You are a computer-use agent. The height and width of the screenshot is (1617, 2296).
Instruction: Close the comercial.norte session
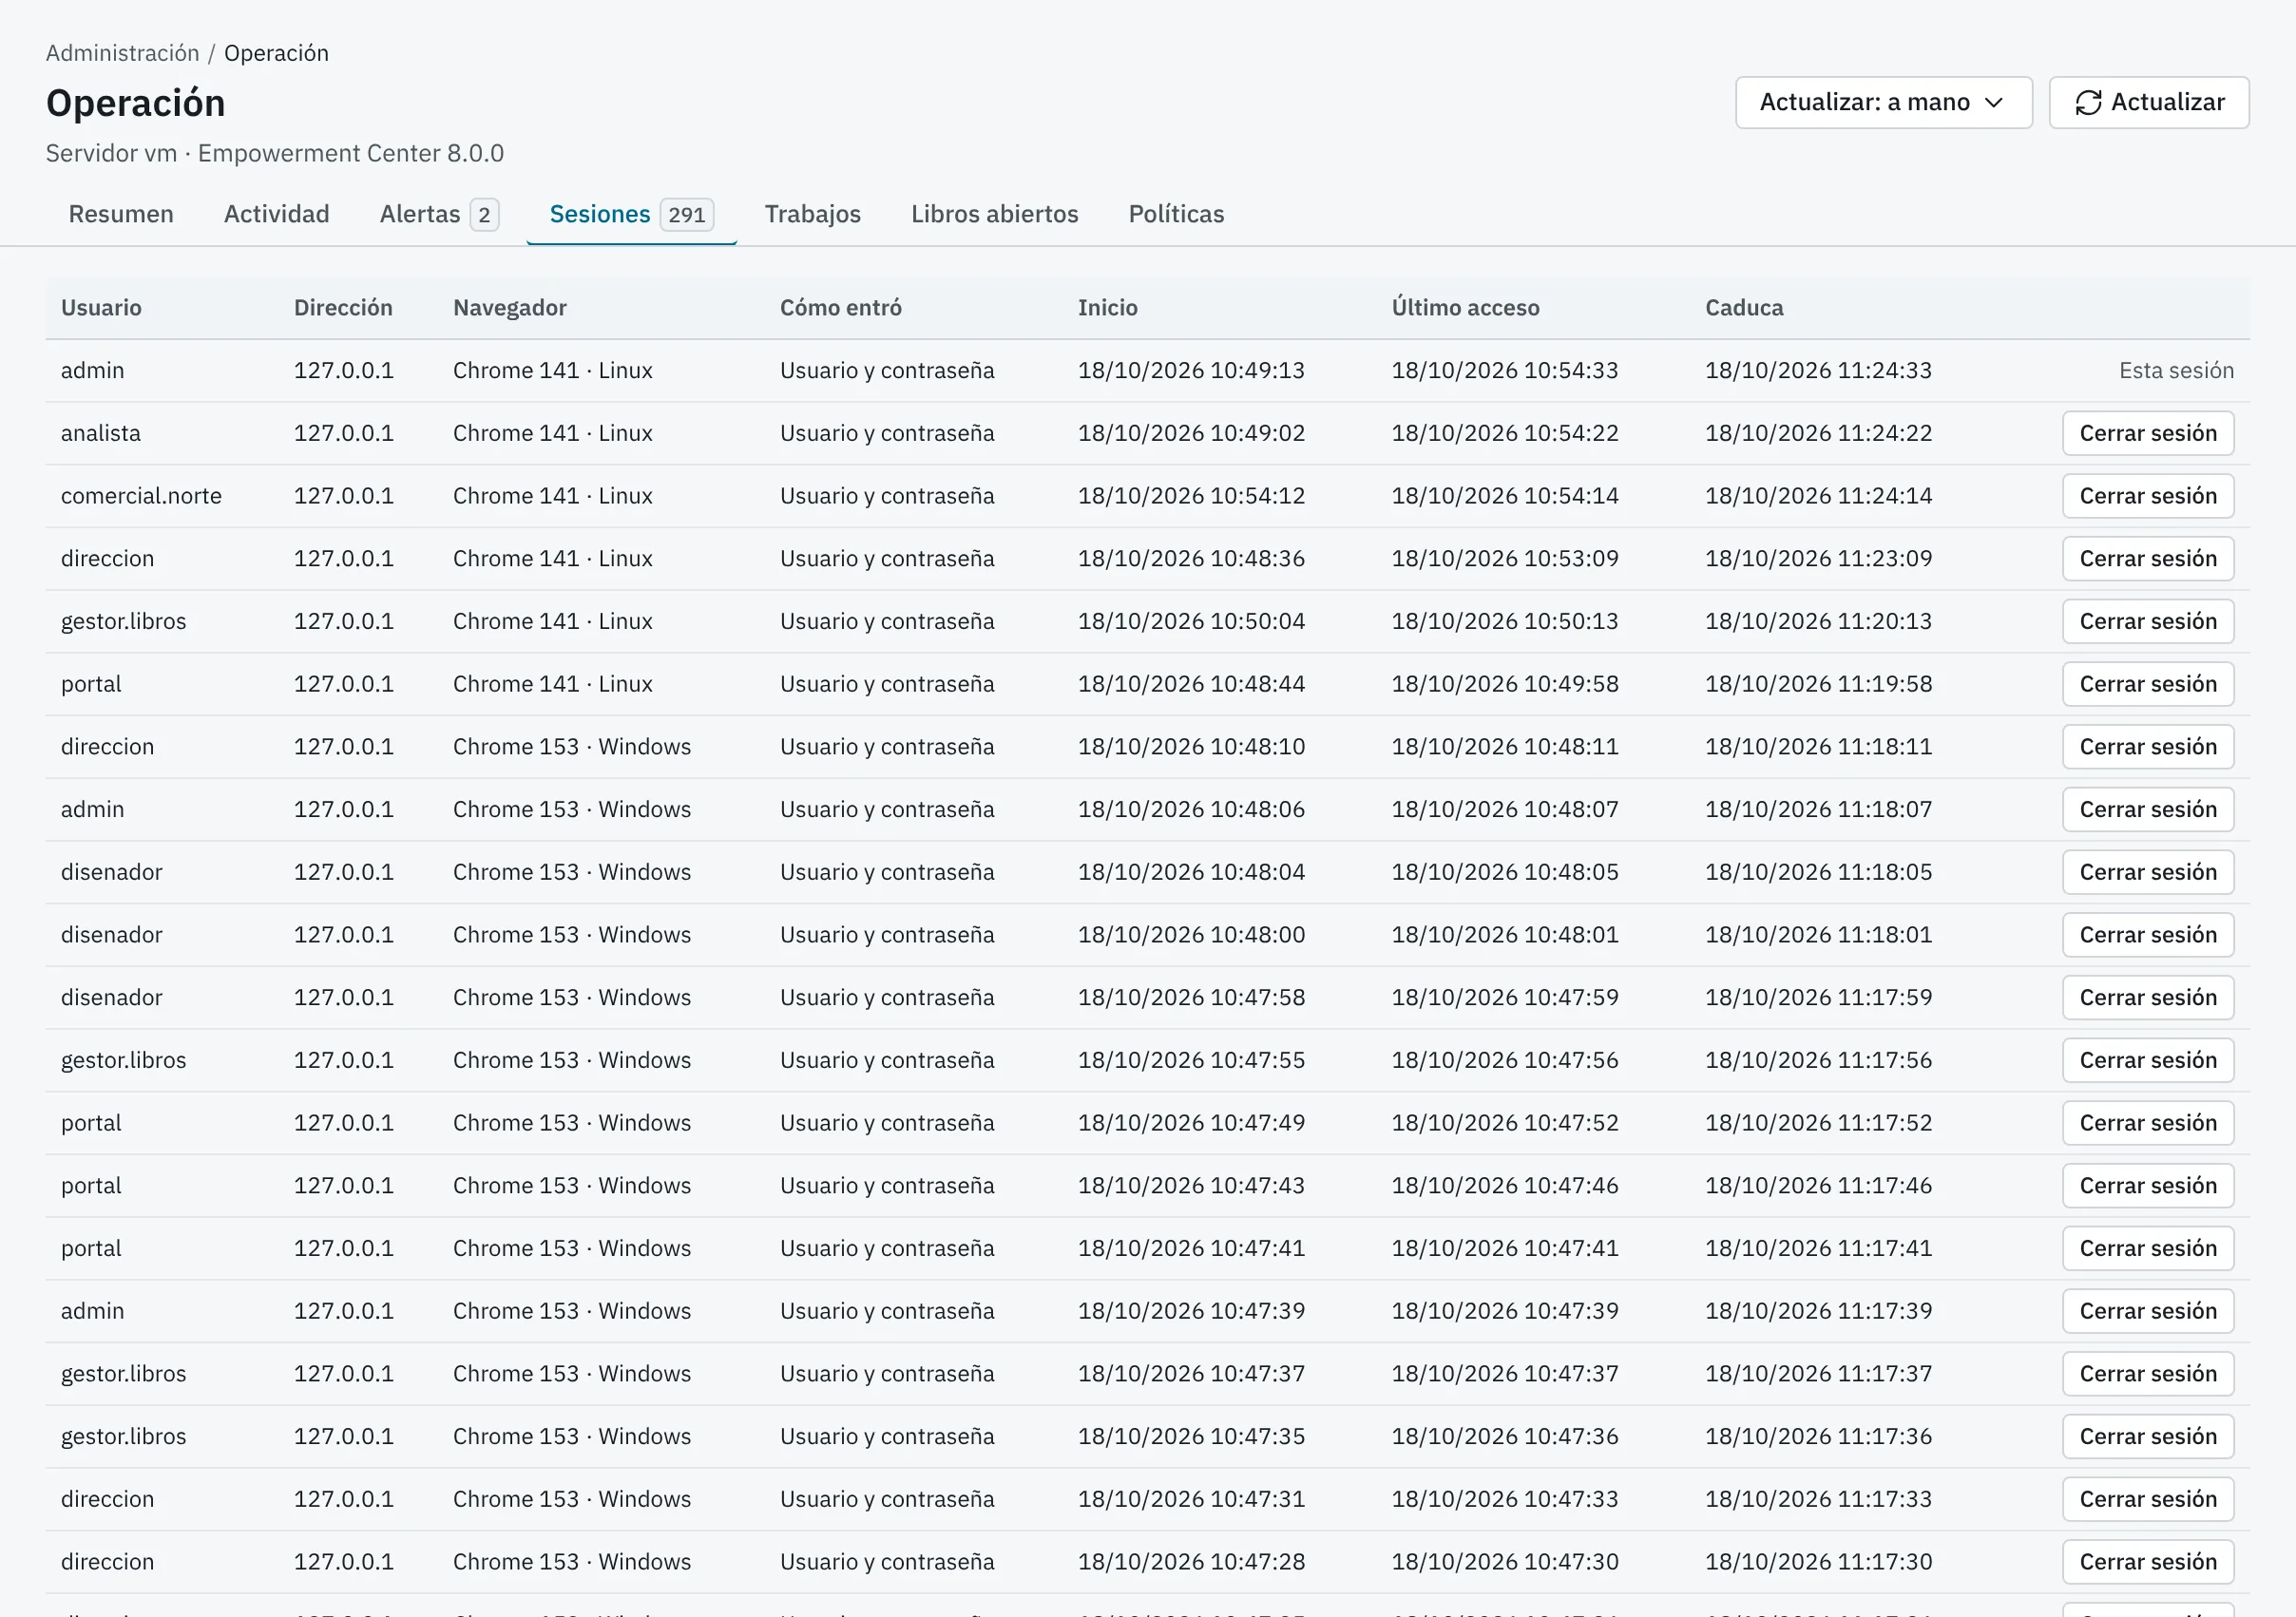point(2147,496)
